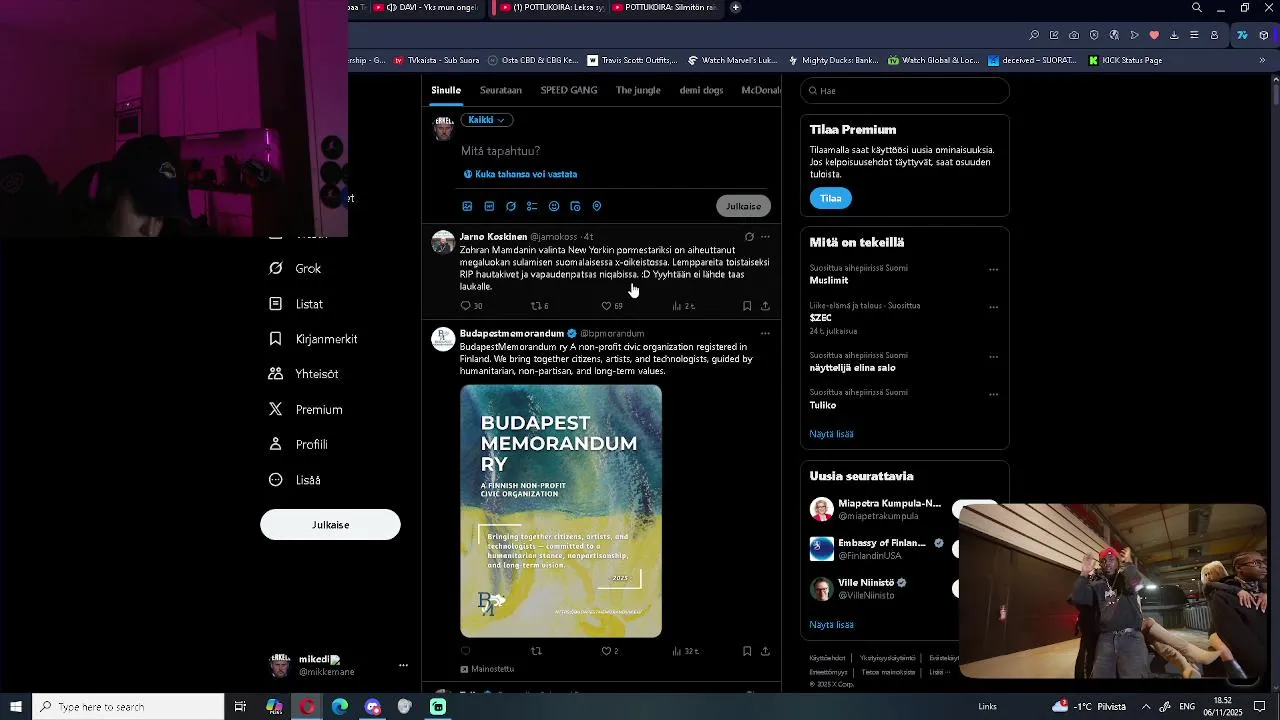Click Näytä lisää under suggested follows
Screen dimensions: 1280x720
[831, 625]
